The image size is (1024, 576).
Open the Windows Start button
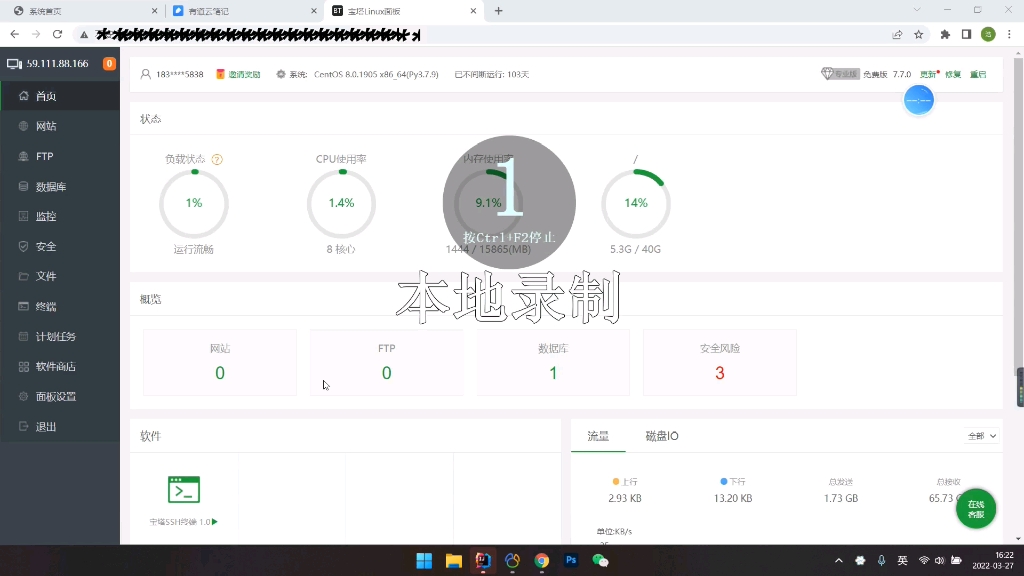424,561
